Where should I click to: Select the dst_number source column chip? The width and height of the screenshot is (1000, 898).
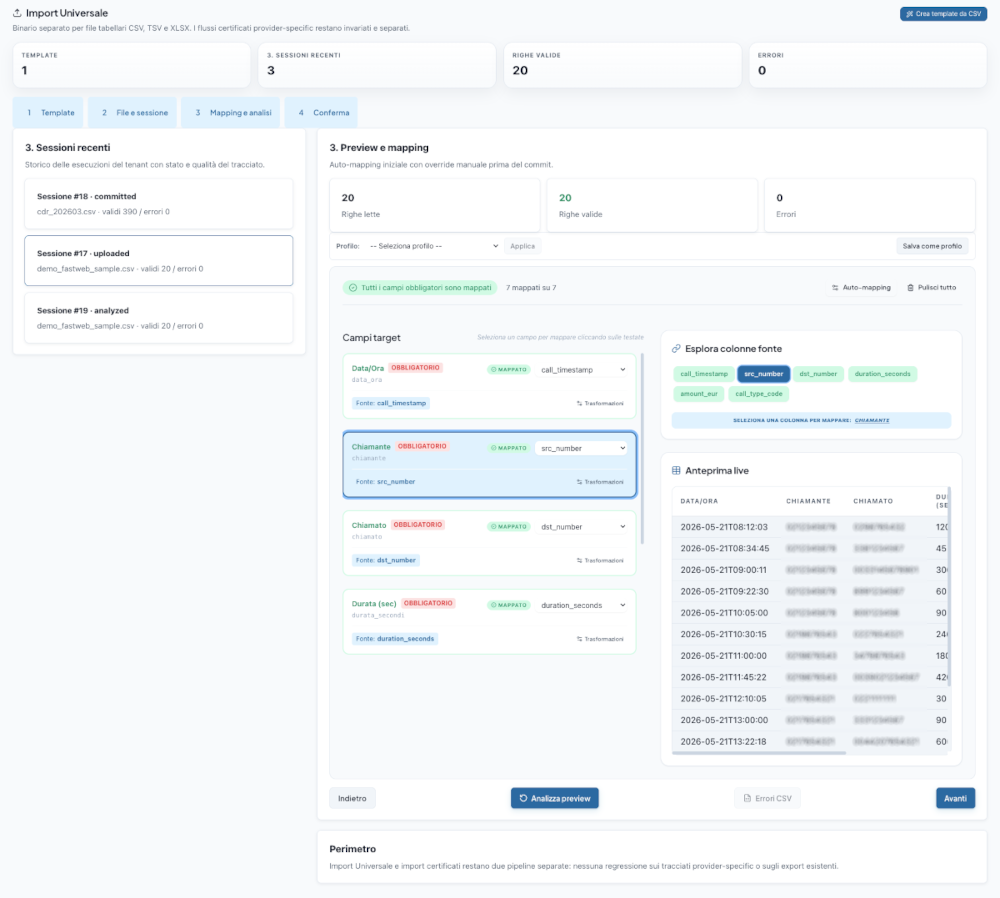[x=818, y=374]
